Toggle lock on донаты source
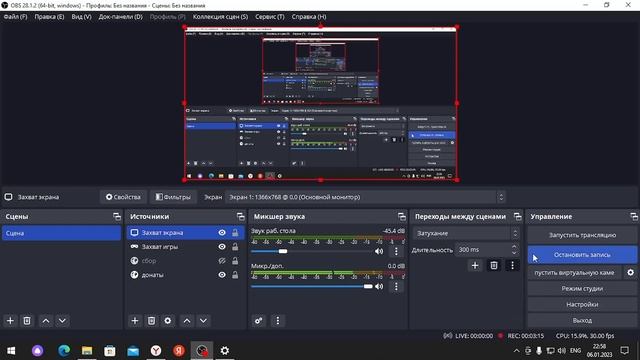Viewport: 640px width, 360px height. 235,275
